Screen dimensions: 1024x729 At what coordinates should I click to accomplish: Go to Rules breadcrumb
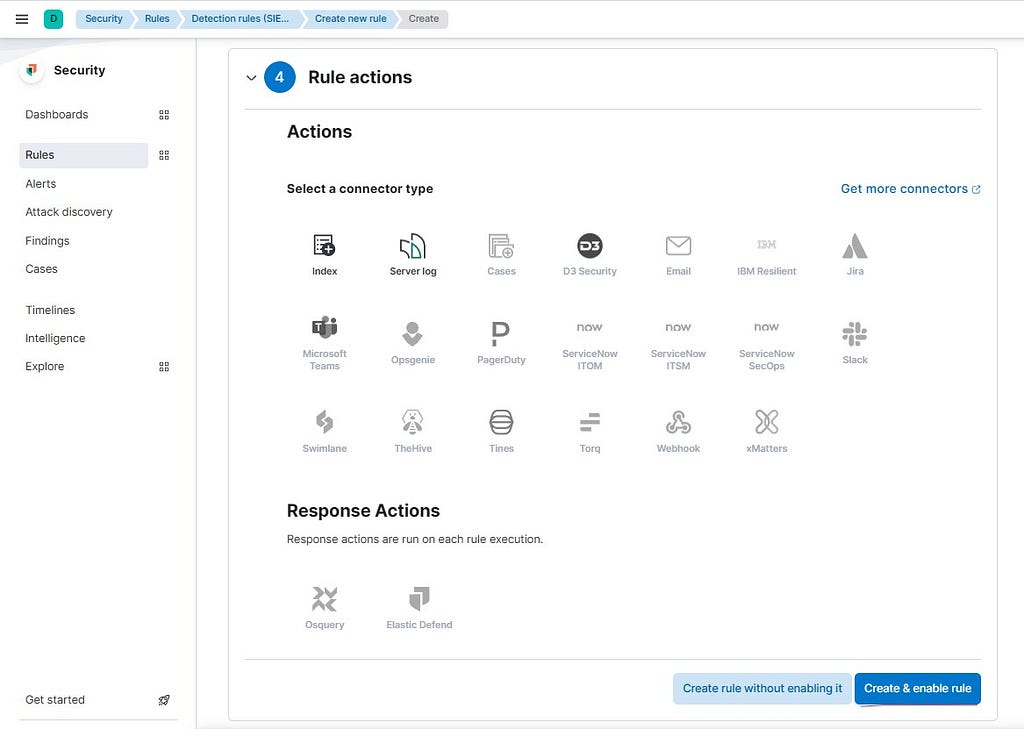(x=157, y=19)
